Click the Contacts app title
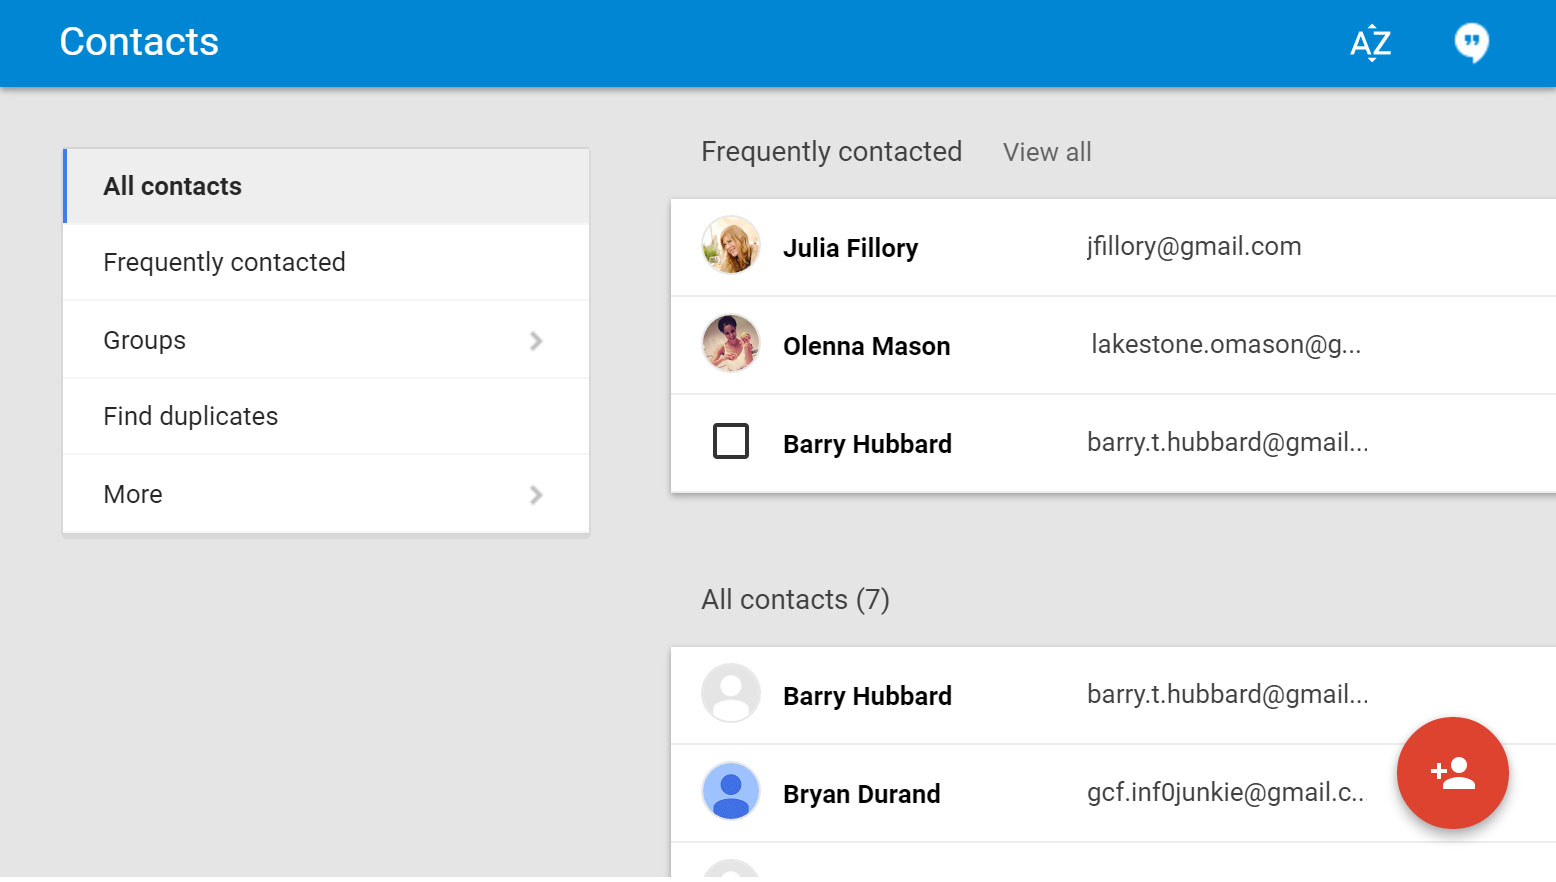 click(x=139, y=41)
